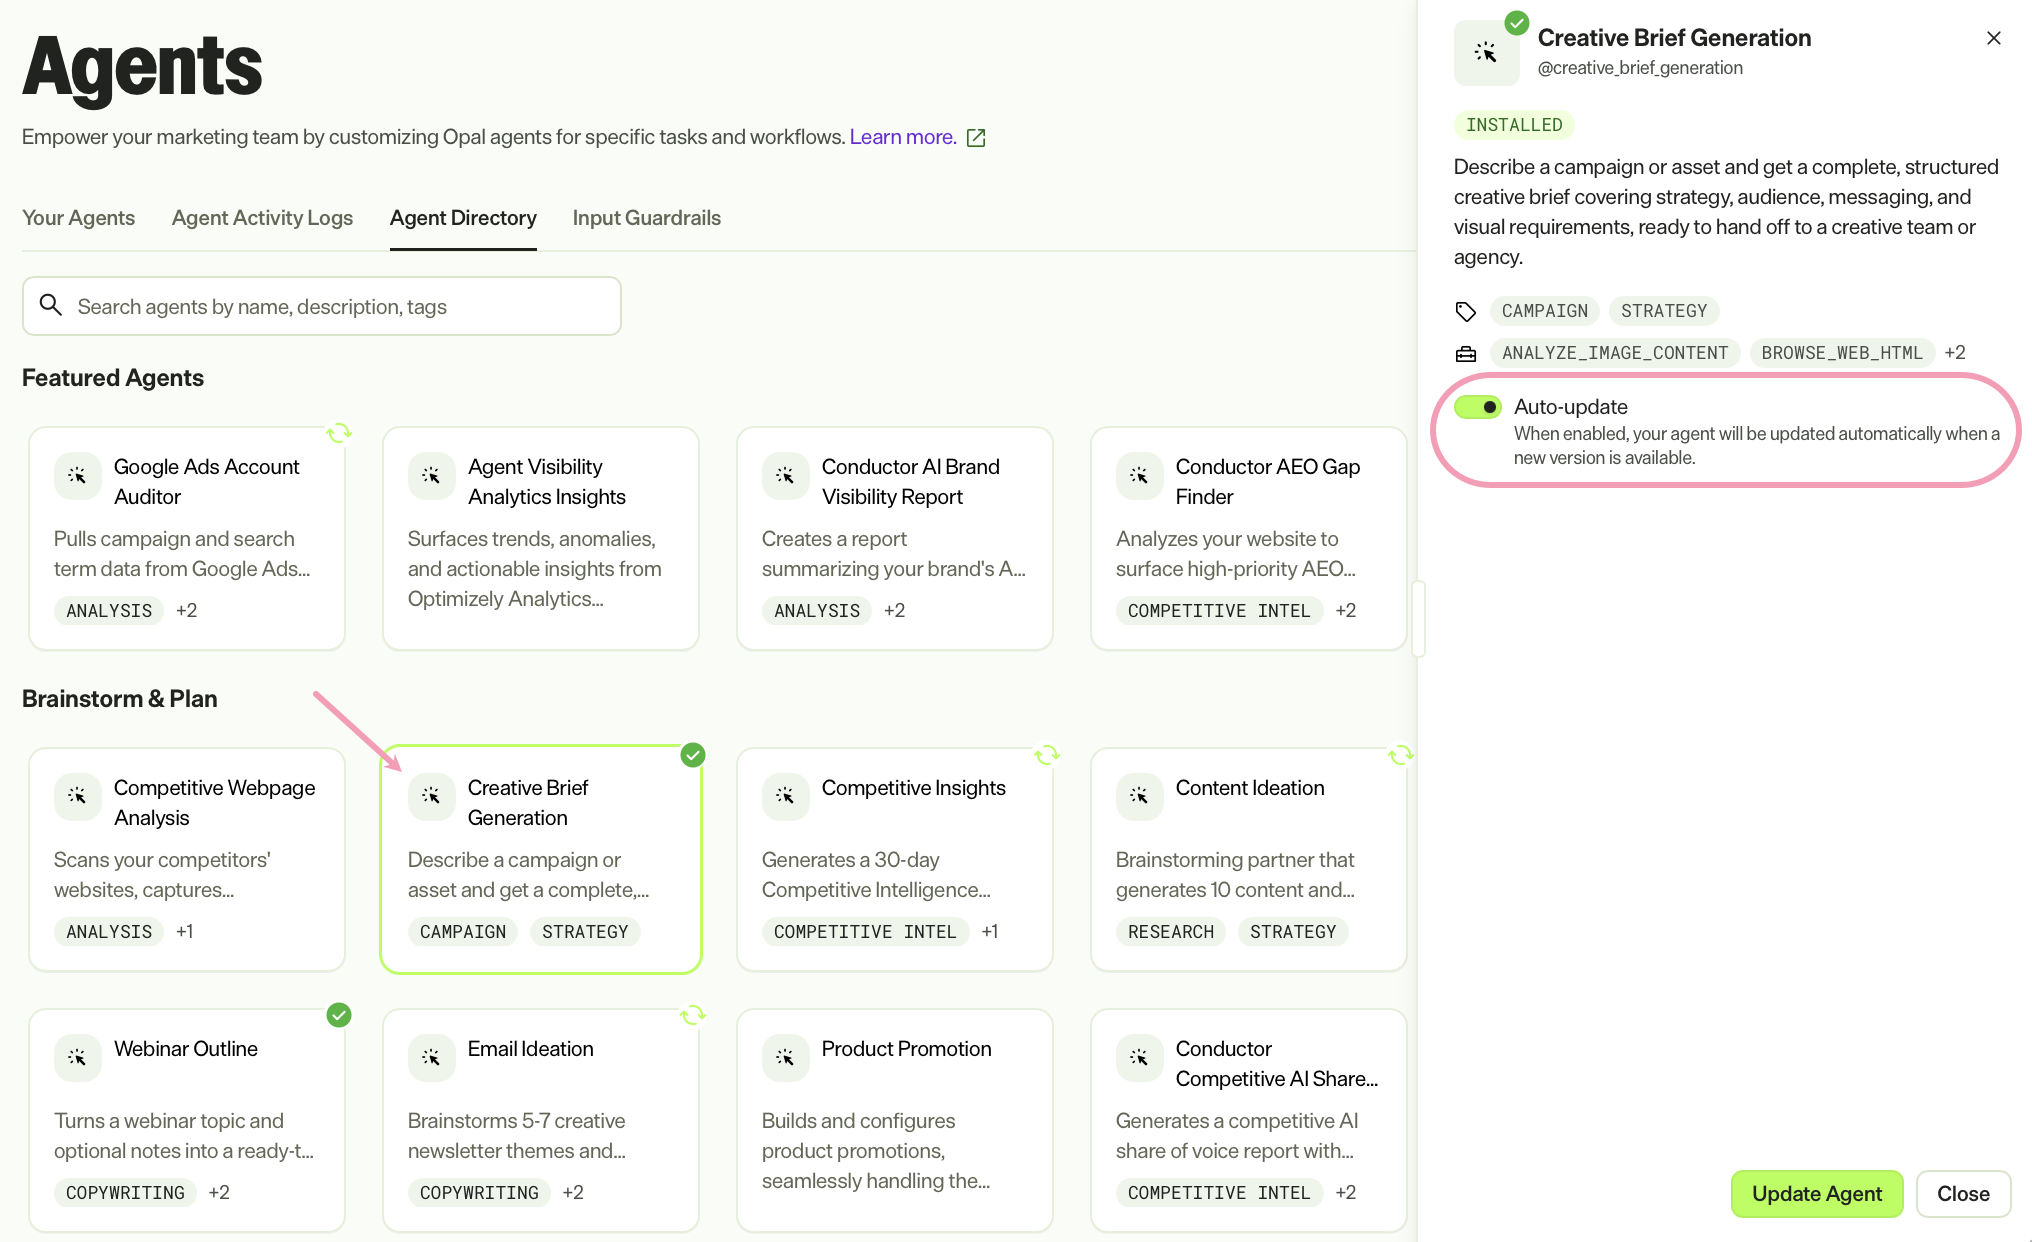Show the +1 tags on Competitive Webpage Analysis

[x=185, y=932]
